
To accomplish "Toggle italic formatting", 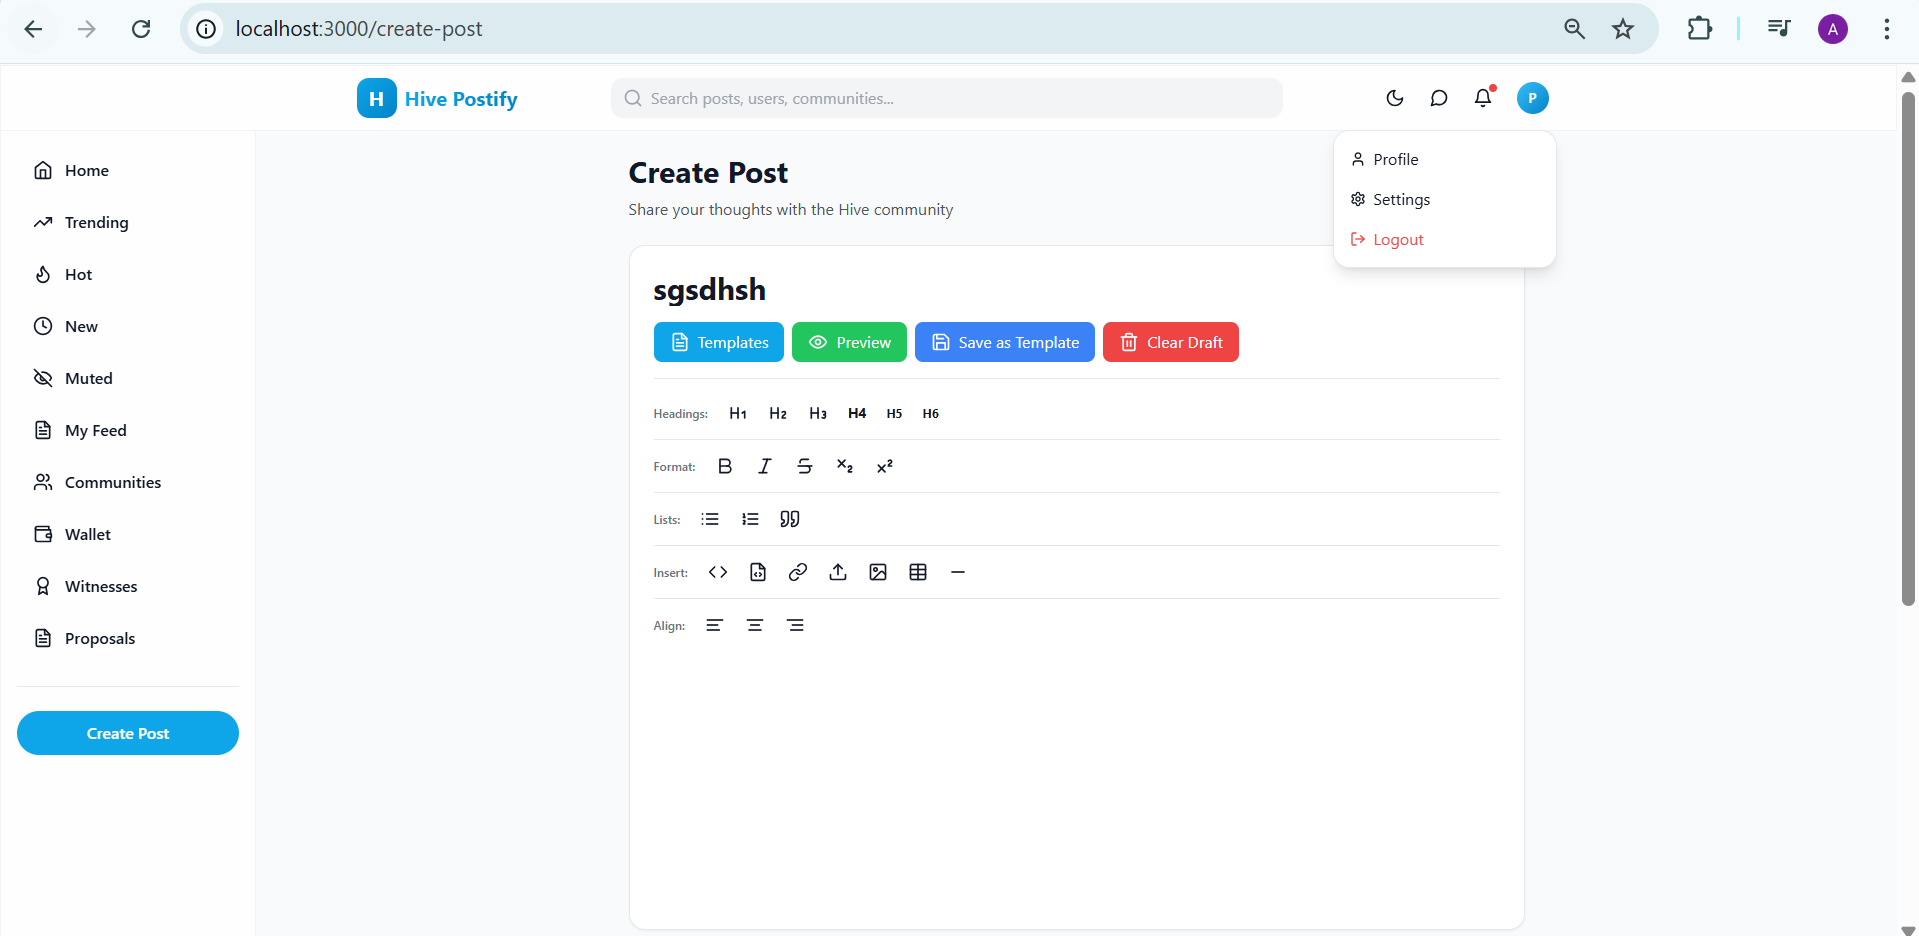I will click(x=765, y=466).
